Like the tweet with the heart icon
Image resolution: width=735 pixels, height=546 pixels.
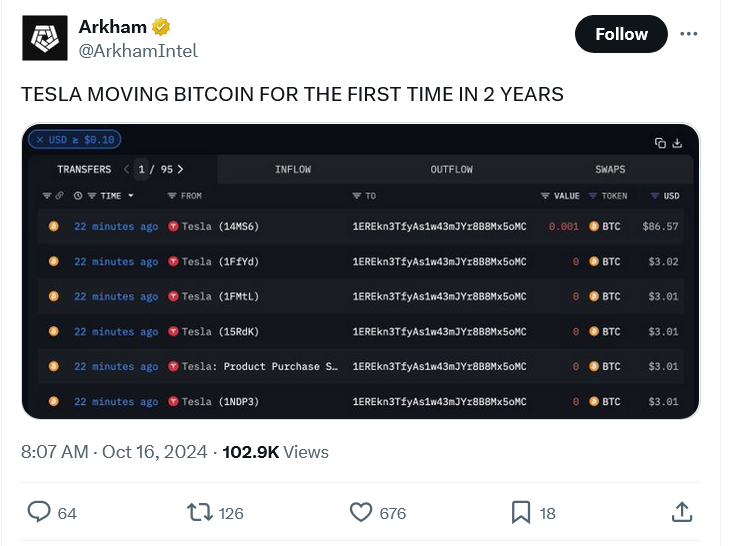point(361,512)
